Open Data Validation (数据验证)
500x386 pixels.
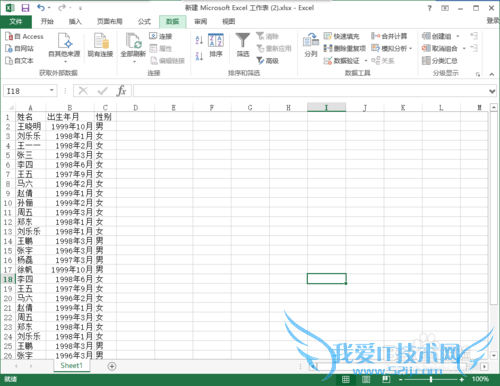tap(342, 61)
